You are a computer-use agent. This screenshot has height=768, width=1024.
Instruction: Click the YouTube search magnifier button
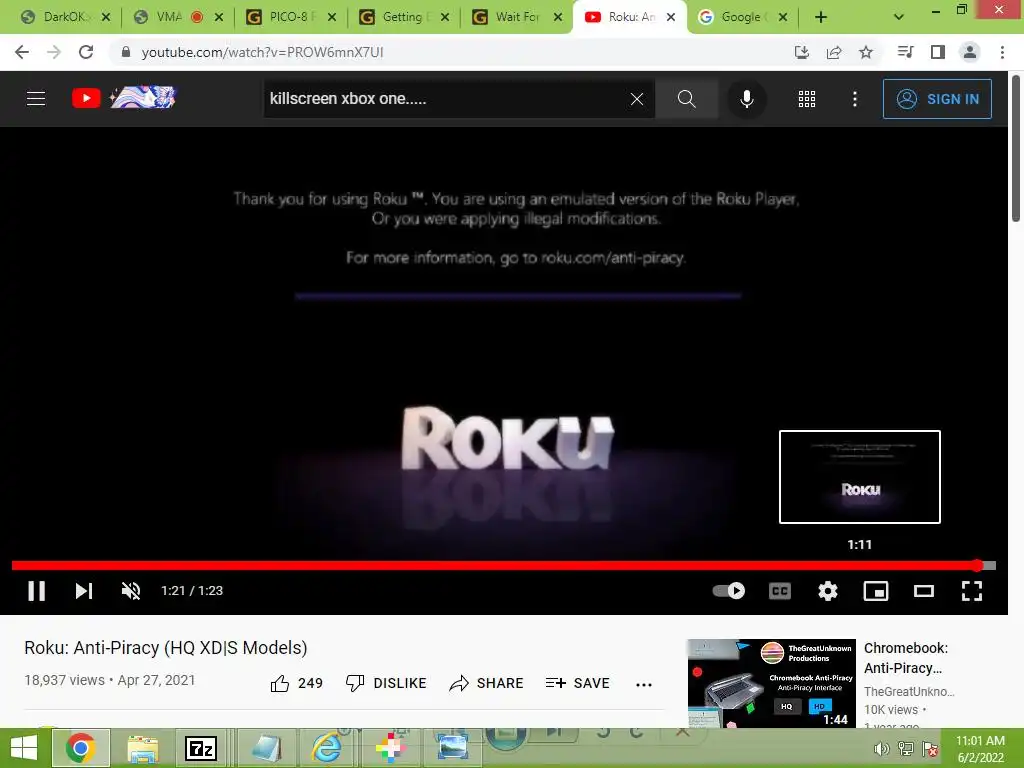[686, 99]
